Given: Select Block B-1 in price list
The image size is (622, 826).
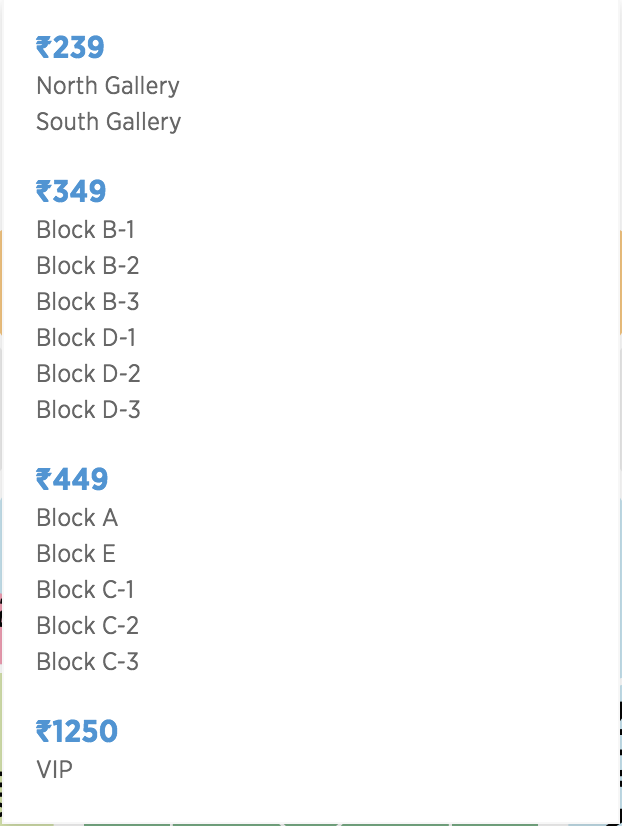Looking at the screenshot, I should click(85, 230).
